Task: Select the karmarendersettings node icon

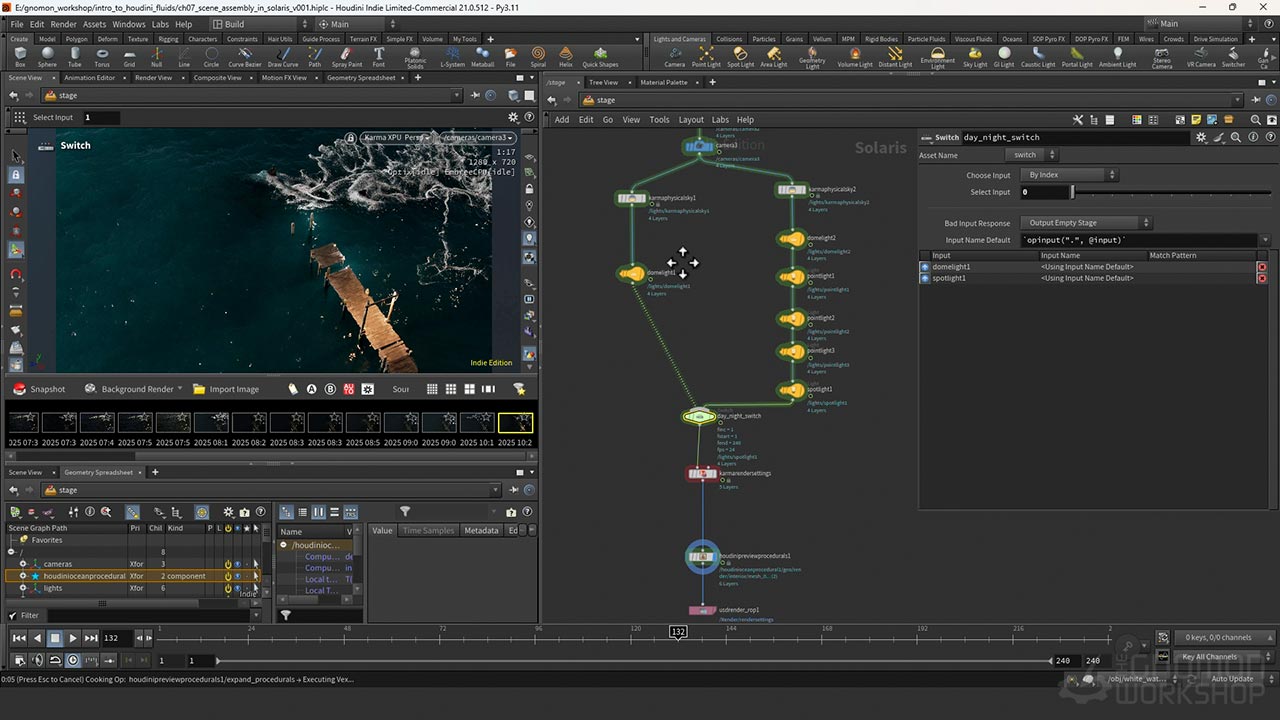Action: (701, 474)
